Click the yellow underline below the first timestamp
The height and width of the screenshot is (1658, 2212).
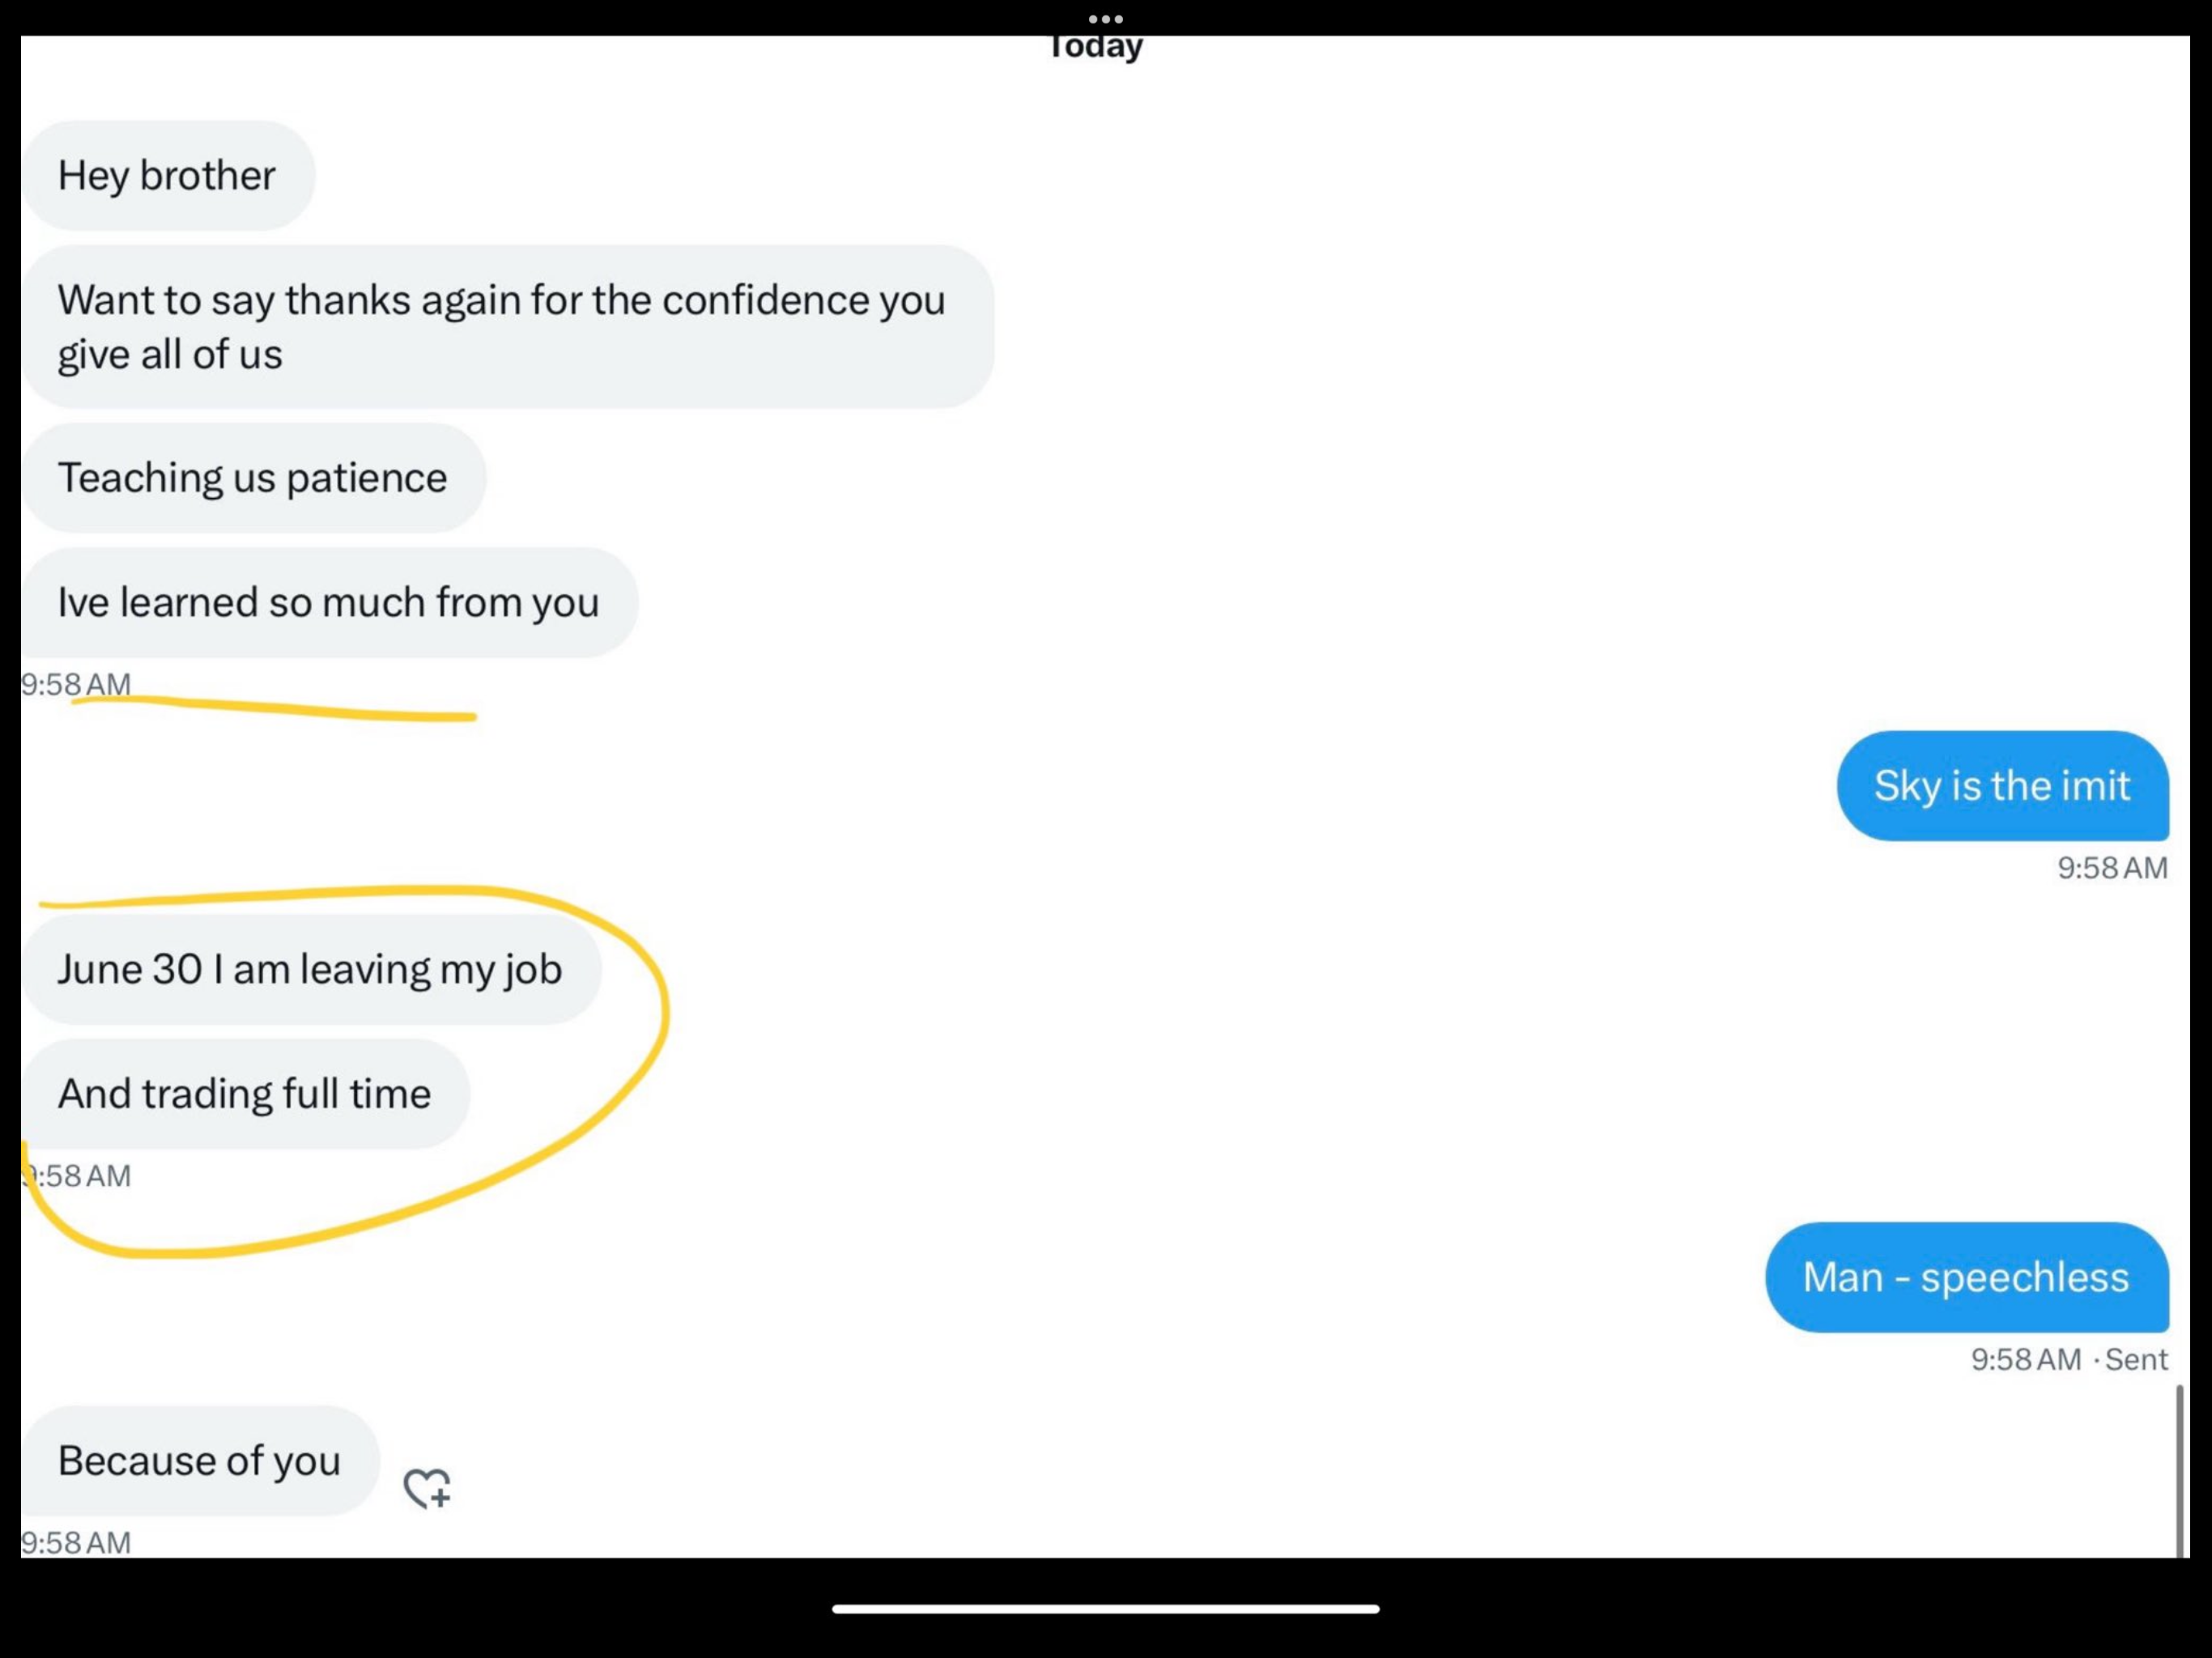point(275,709)
